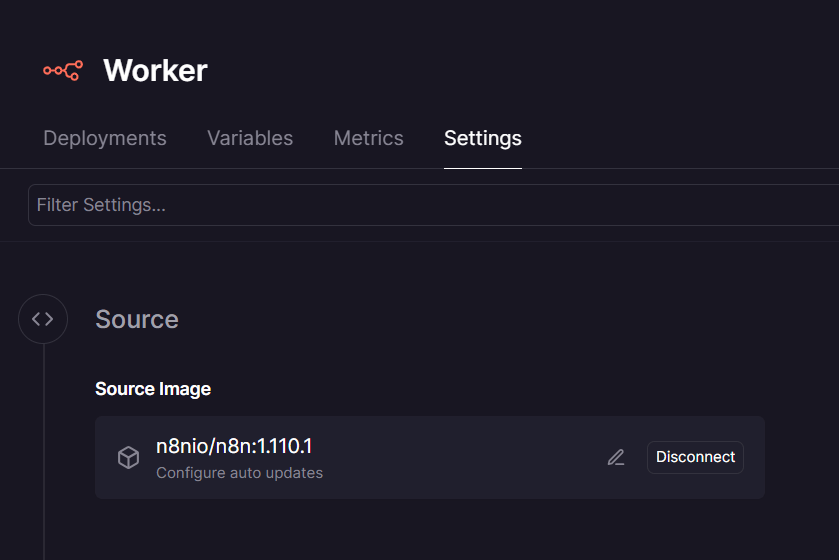This screenshot has height=560, width=839.
Task: Open the Deployments tab
Action: point(105,138)
